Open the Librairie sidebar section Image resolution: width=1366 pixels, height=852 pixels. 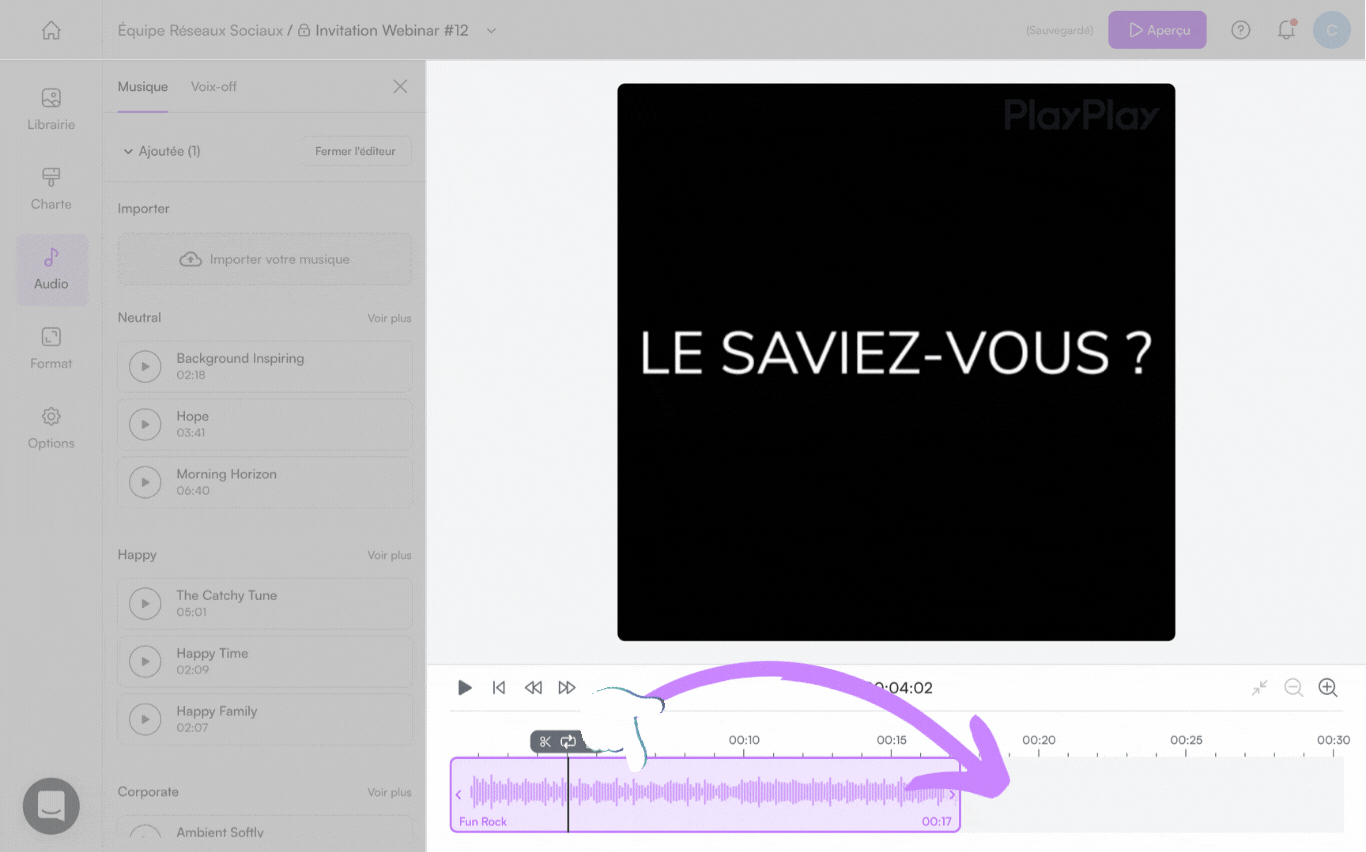[51, 109]
